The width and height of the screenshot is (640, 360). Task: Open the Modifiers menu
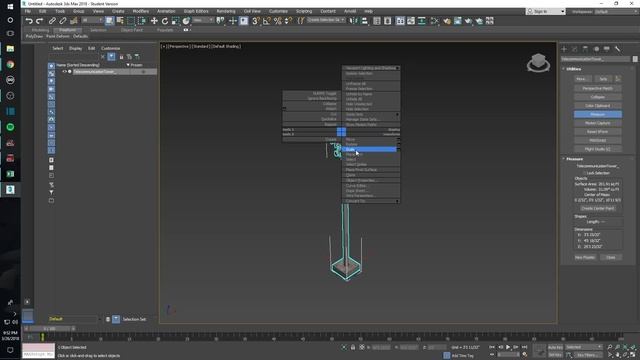[140, 11]
